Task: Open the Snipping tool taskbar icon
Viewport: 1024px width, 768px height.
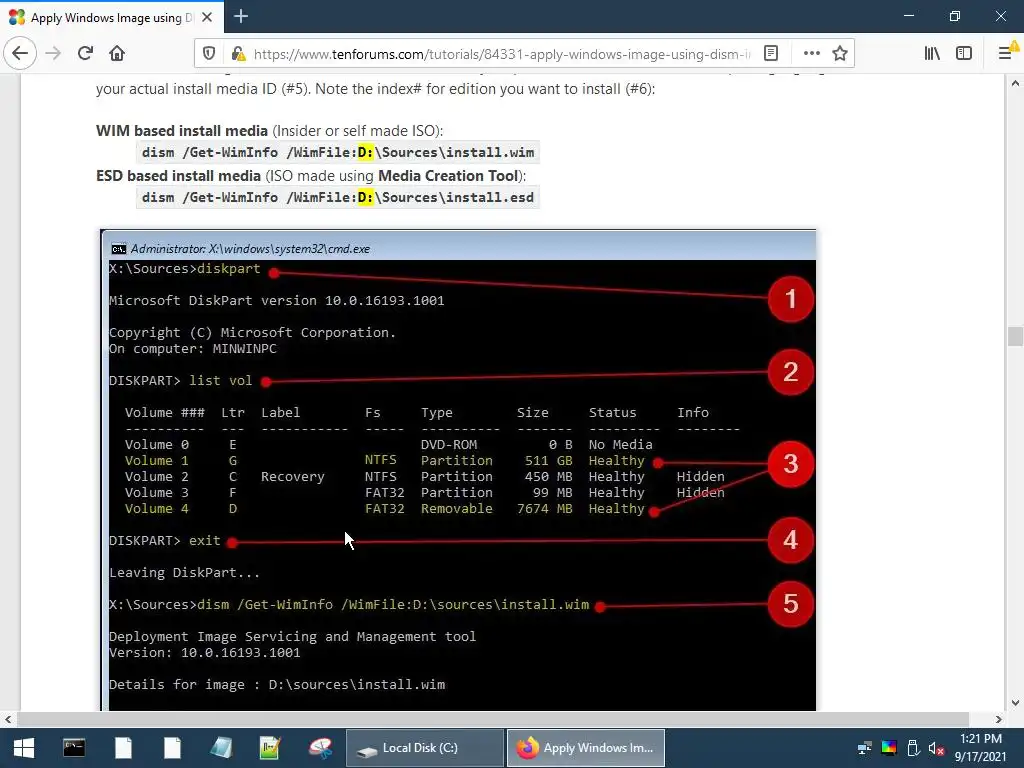Action: (320, 748)
